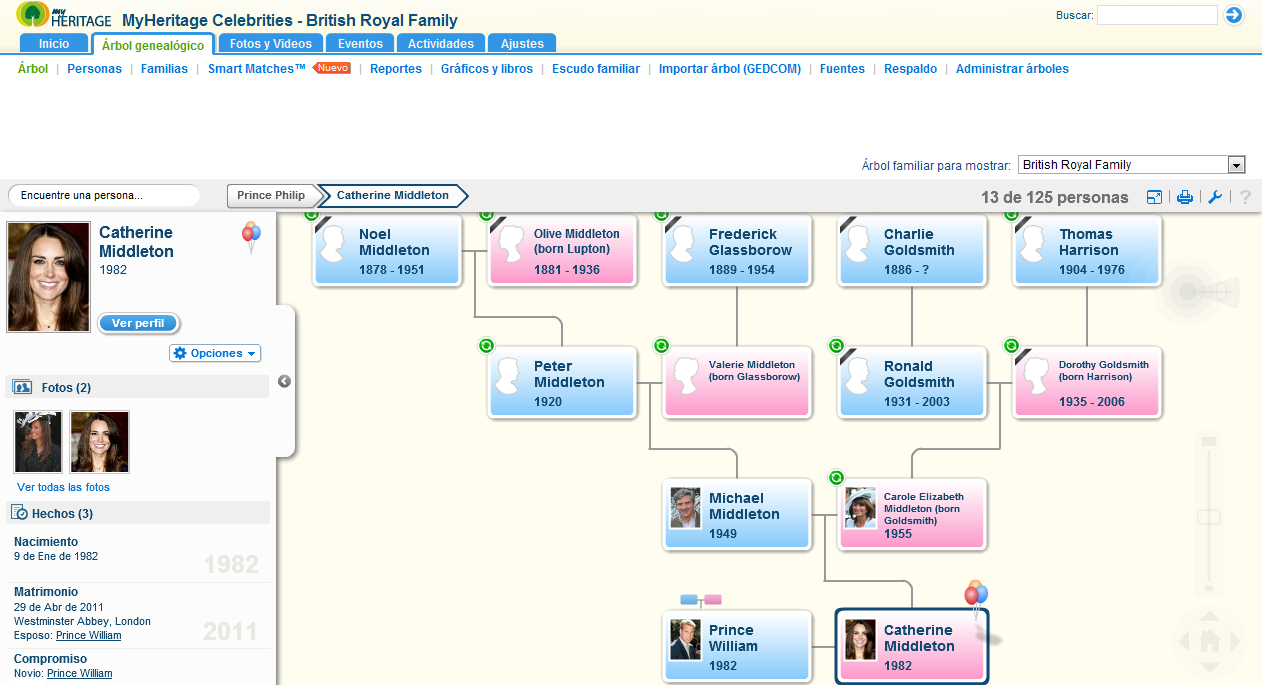This screenshot has width=1262, height=685.
Task: Open the Personas submenu item
Action: (x=95, y=69)
